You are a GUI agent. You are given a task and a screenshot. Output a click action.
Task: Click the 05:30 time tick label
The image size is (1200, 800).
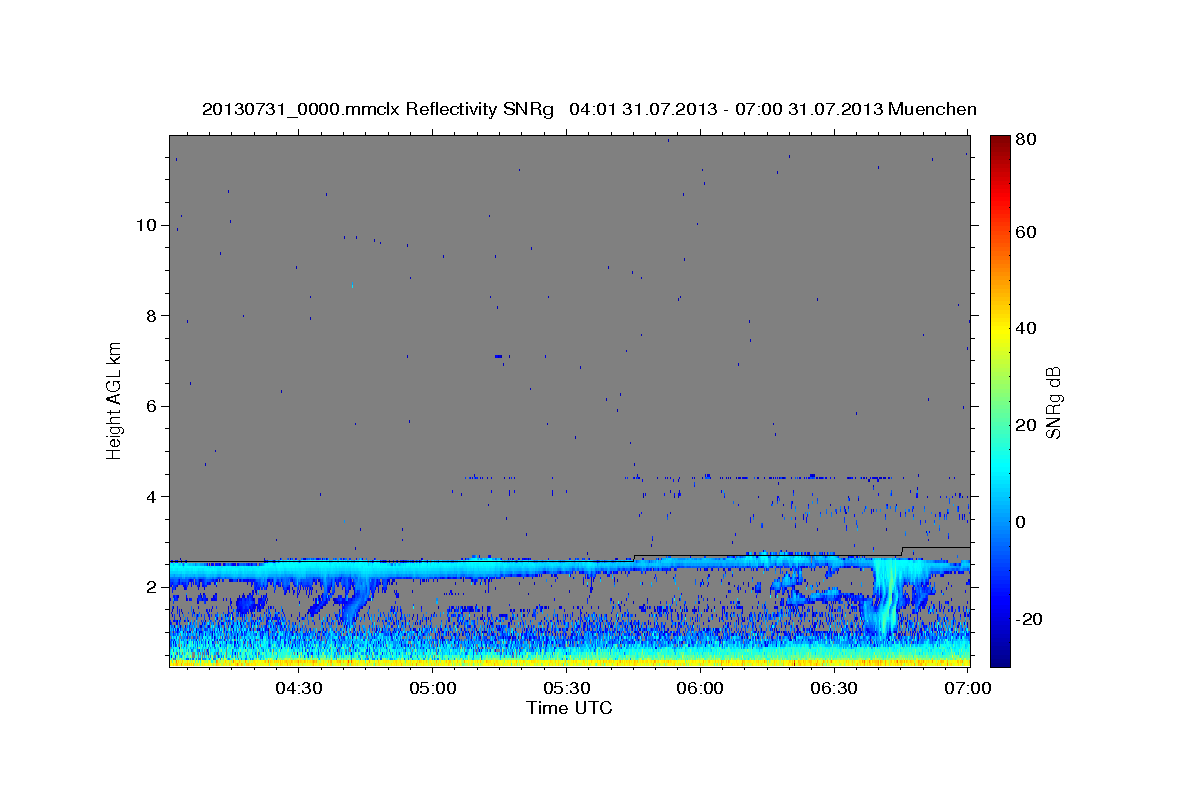[566, 688]
